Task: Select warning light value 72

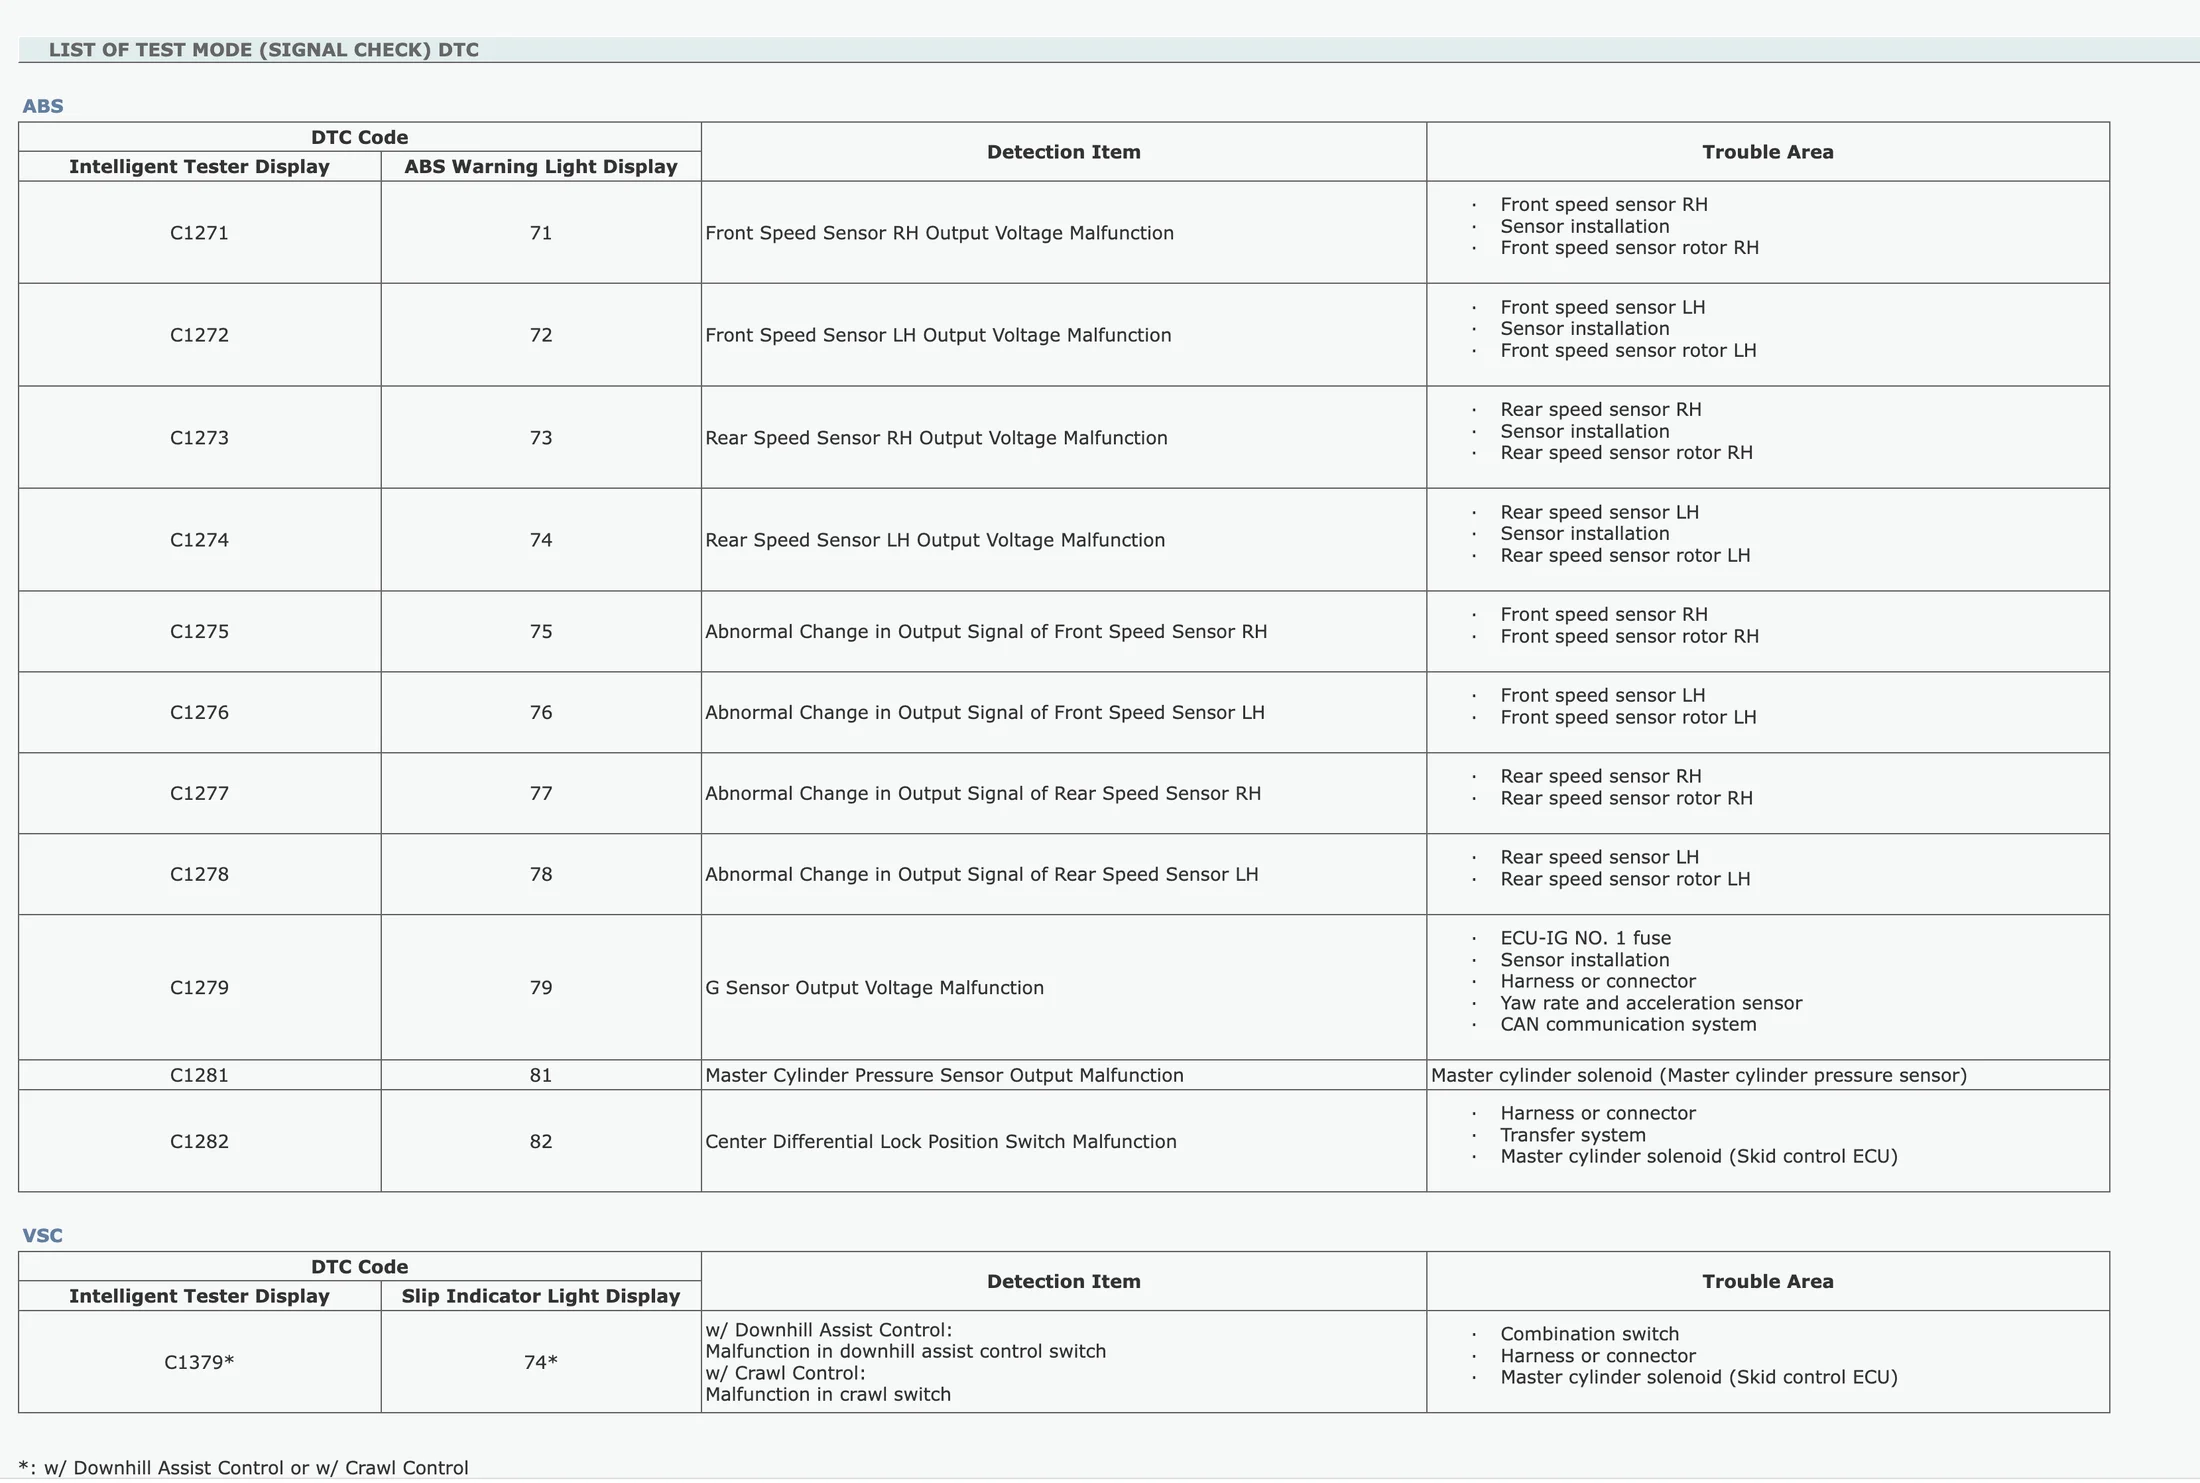Action: 541,335
